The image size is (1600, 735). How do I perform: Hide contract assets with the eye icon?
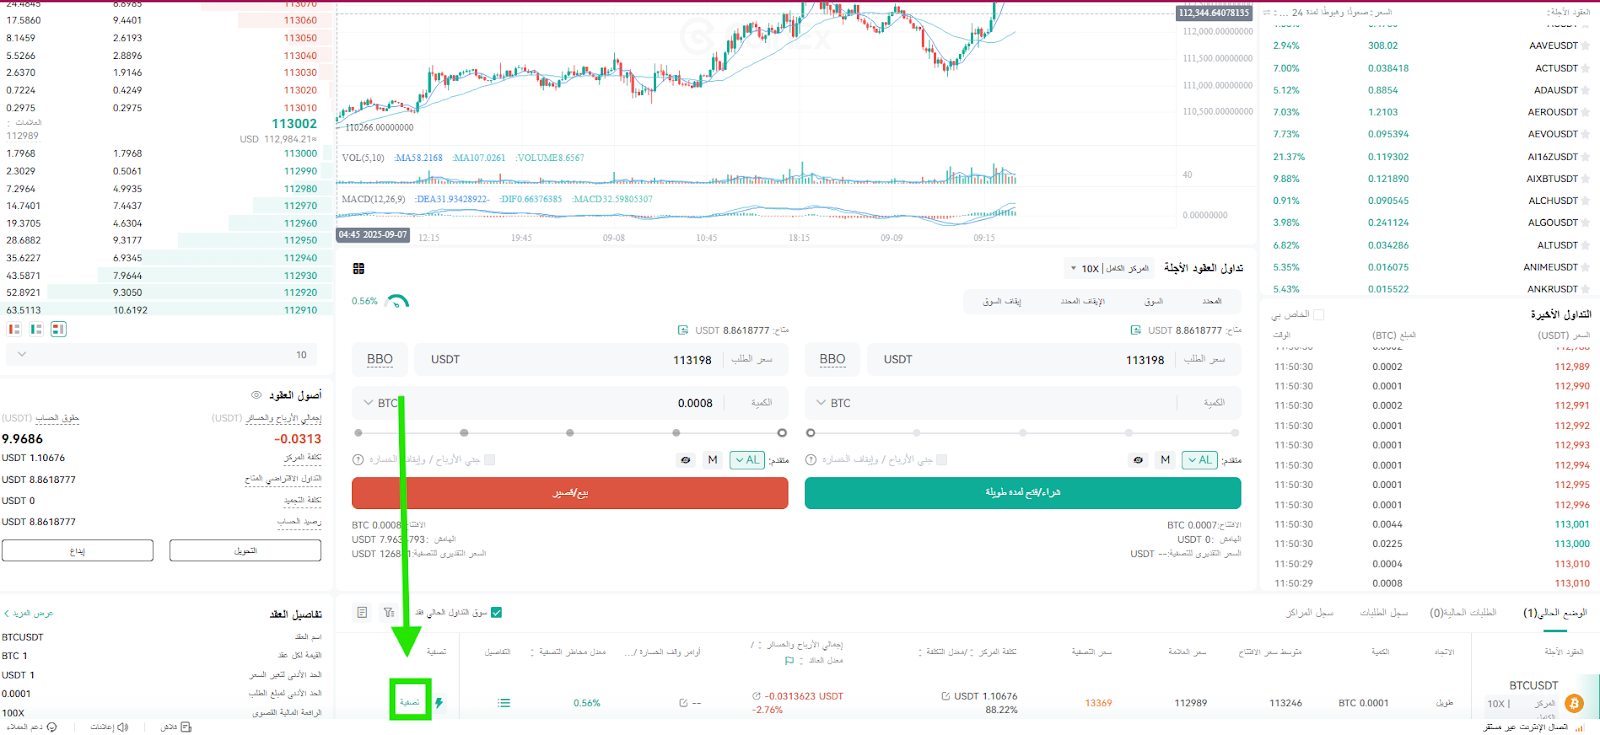256,395
